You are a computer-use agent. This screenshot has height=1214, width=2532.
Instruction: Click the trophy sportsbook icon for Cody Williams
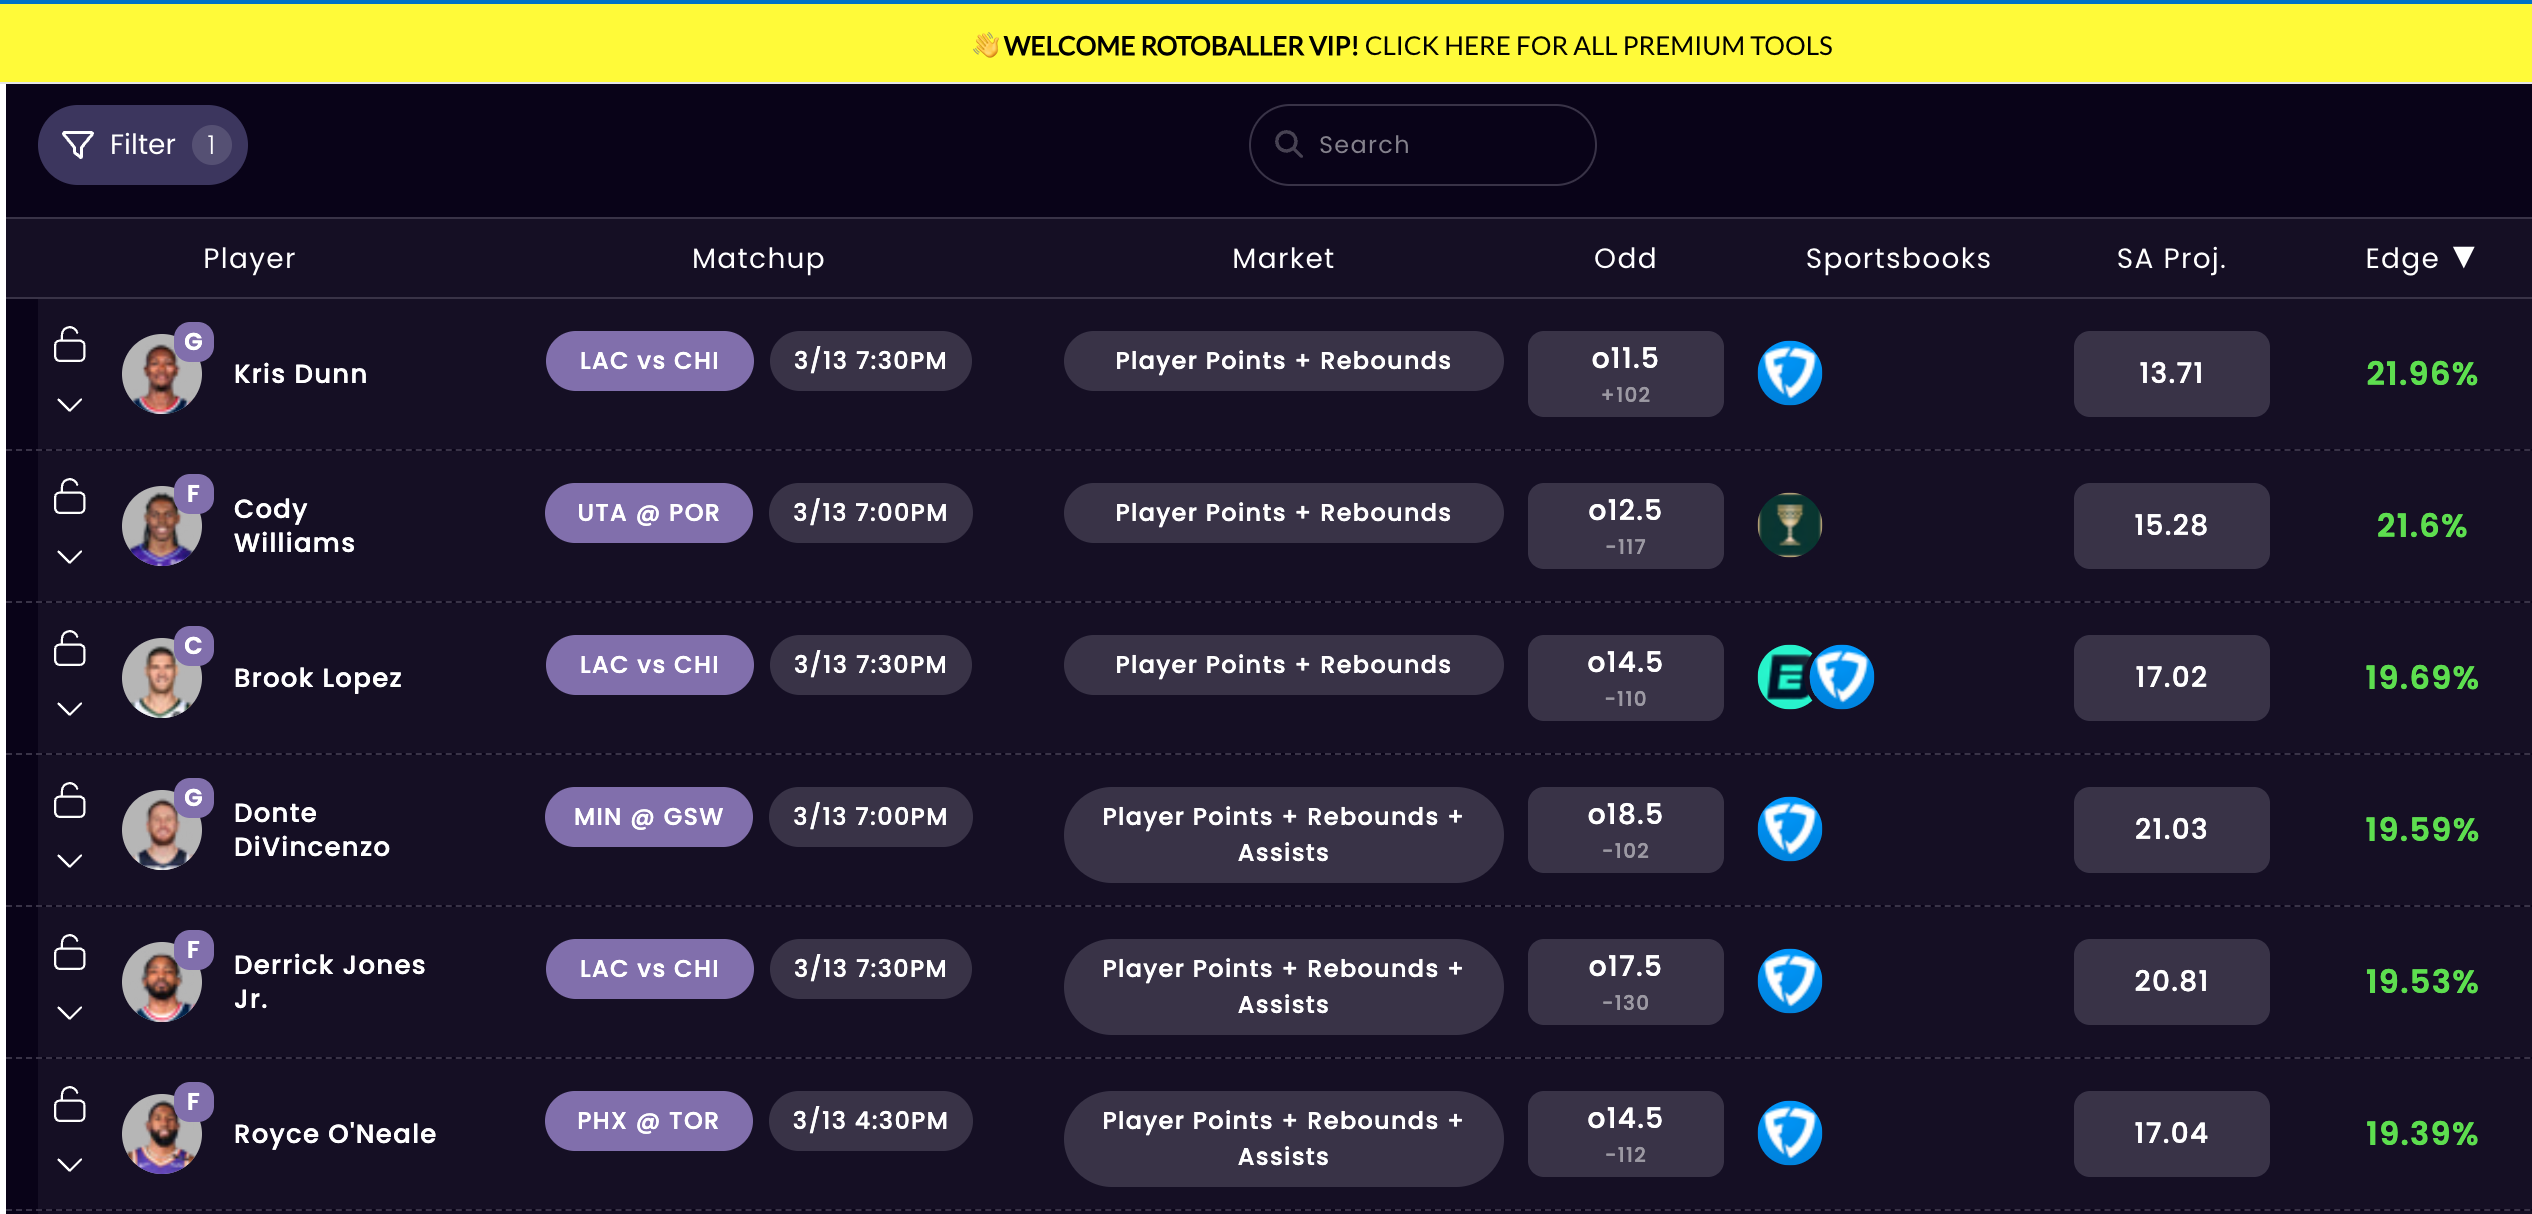pos(1789,525)
